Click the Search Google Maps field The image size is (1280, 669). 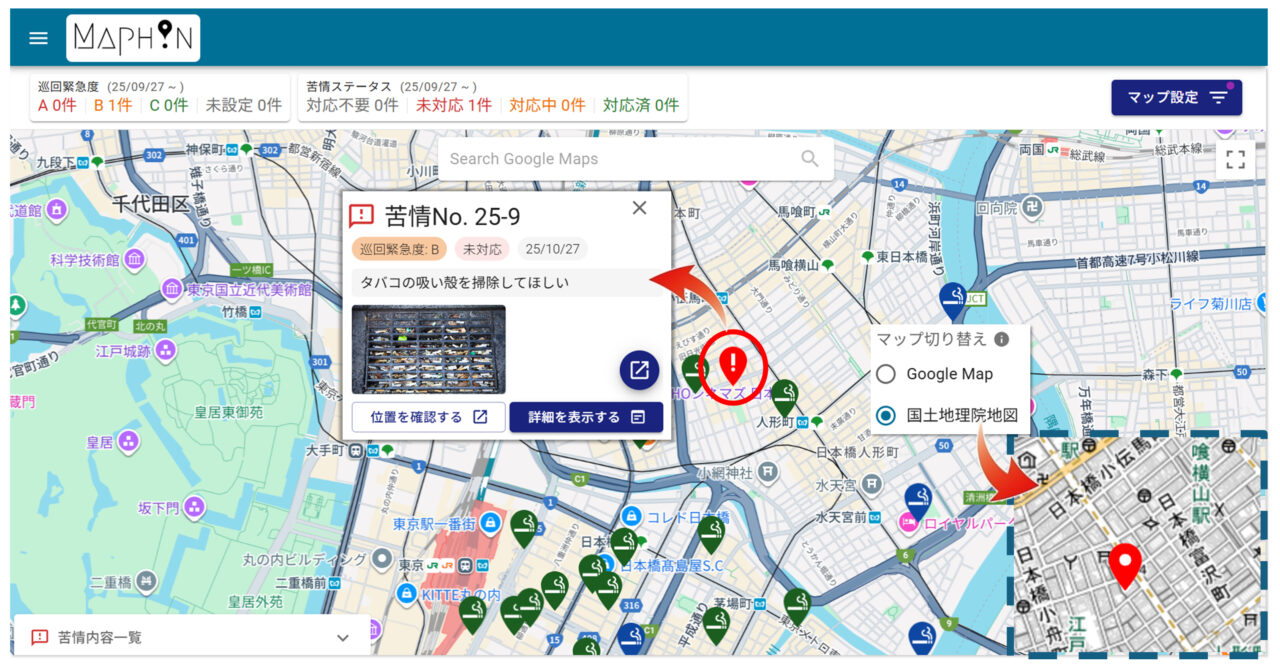click(x=620, y=159)
